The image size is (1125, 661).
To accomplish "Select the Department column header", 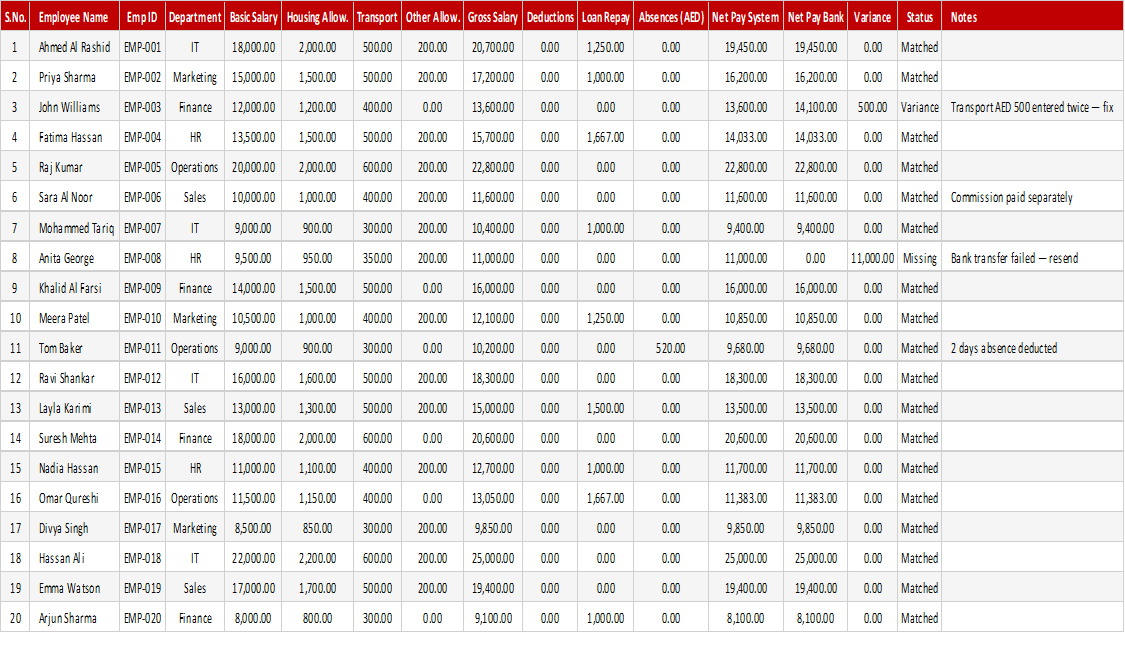I will coord(194,17).
